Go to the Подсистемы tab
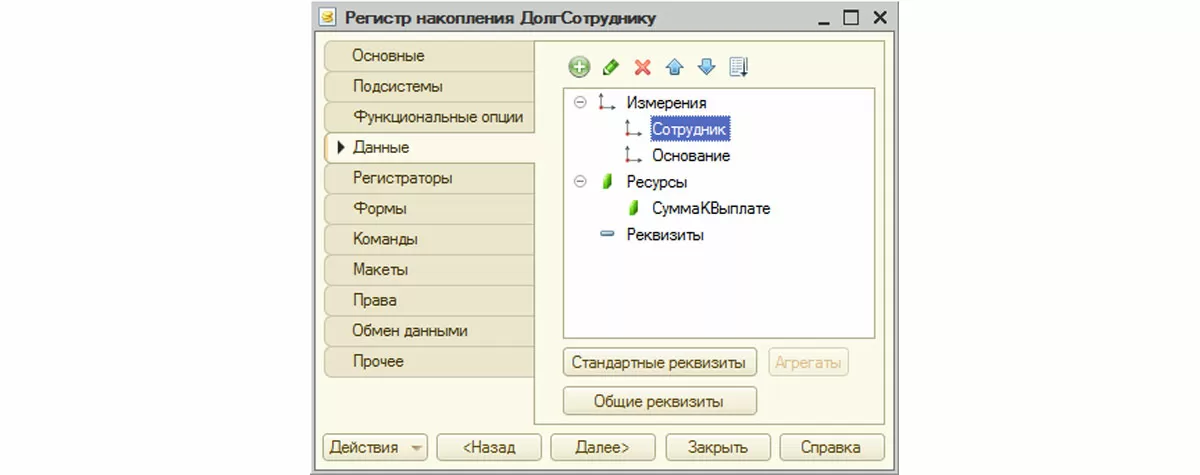 (x=397, y=87)
